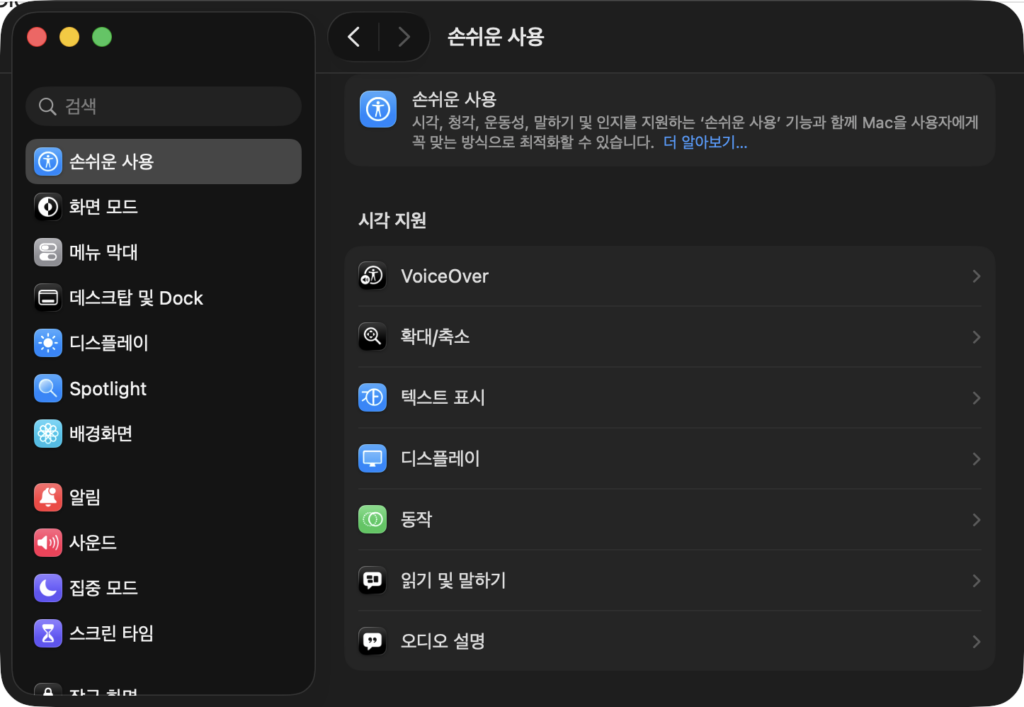
Task: Click the 손쉬운 사용 sidebar icon
Action: (48, 161)
